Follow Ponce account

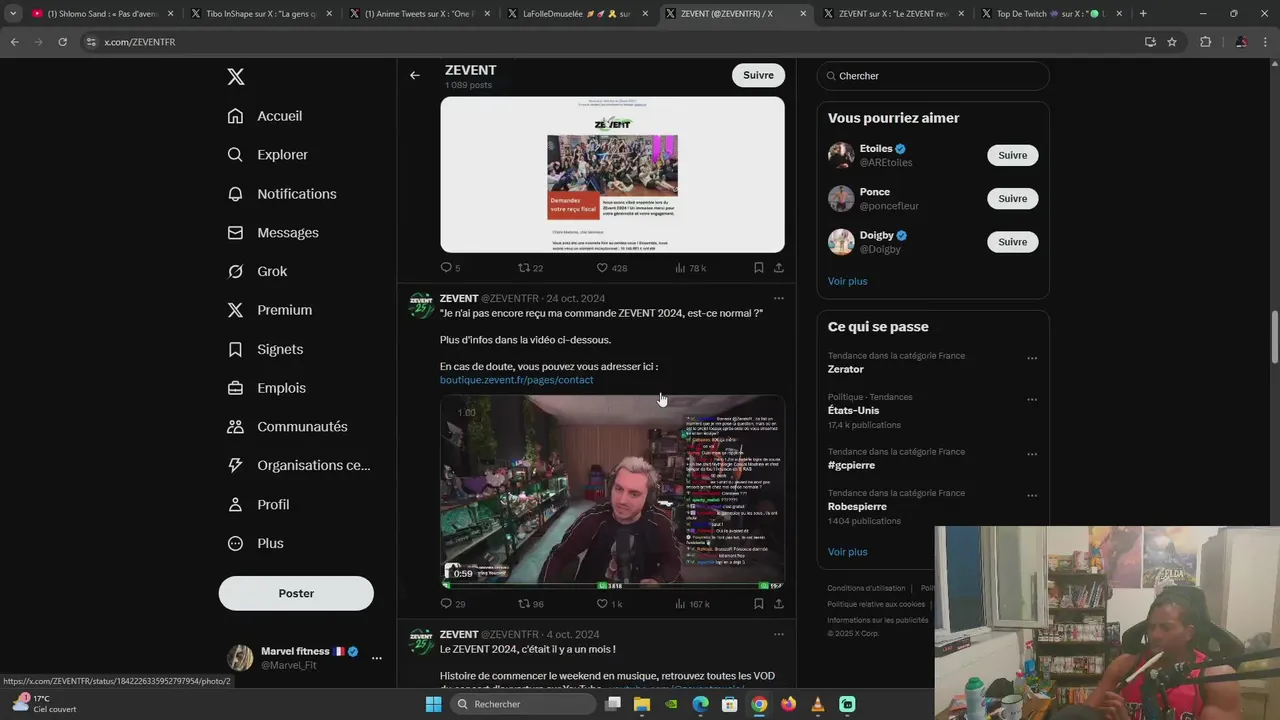(1012, 198)
